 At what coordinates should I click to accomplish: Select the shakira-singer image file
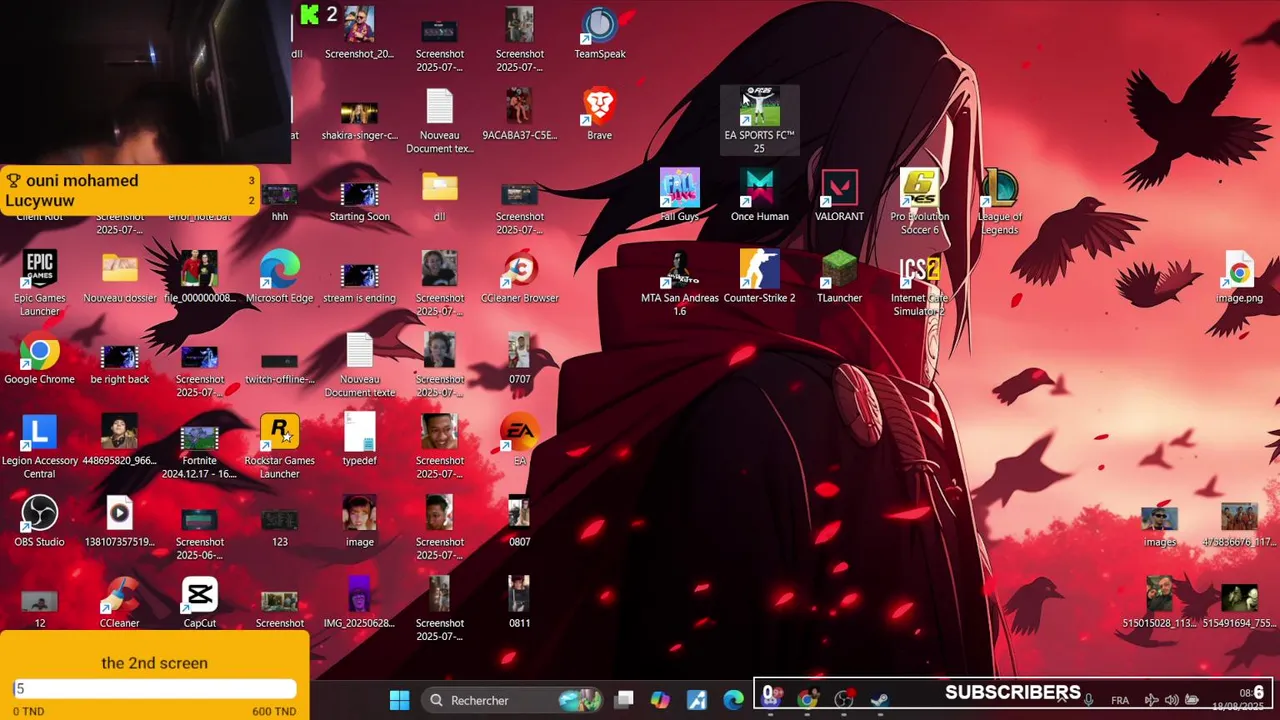(x=360, y=120)
